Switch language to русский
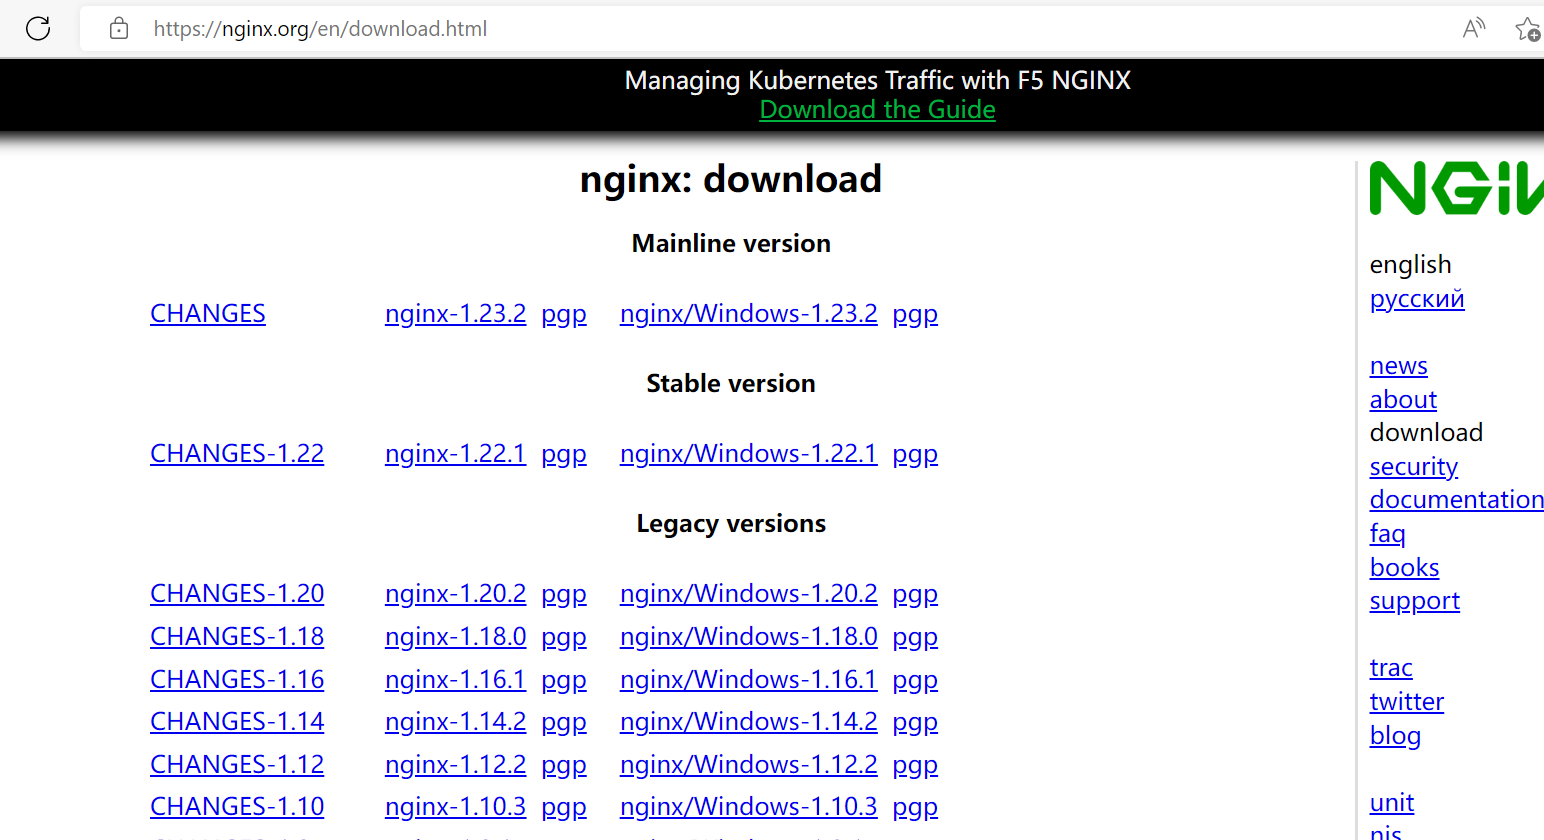1544x840 pixels. (1417, 299)
